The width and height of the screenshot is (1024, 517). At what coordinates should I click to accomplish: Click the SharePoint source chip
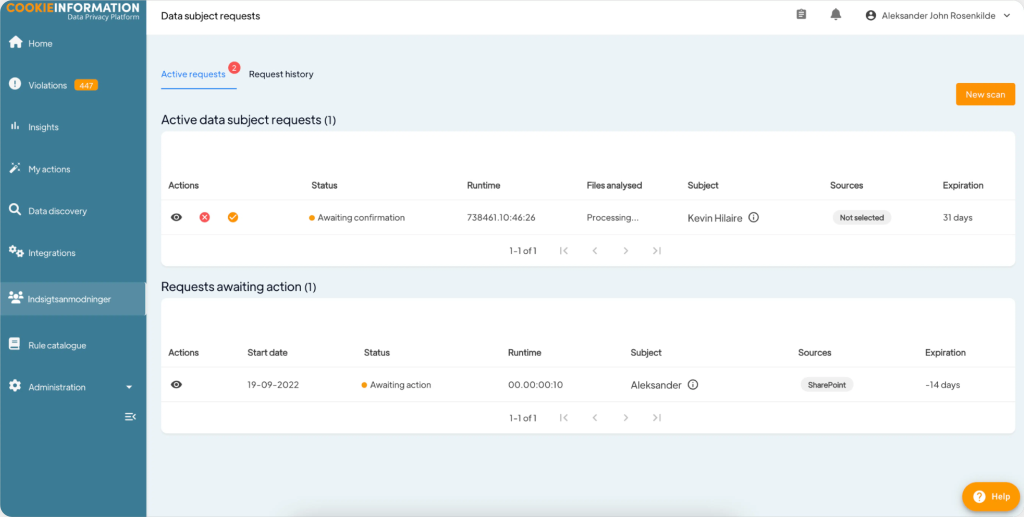click(x=827, y=384)
